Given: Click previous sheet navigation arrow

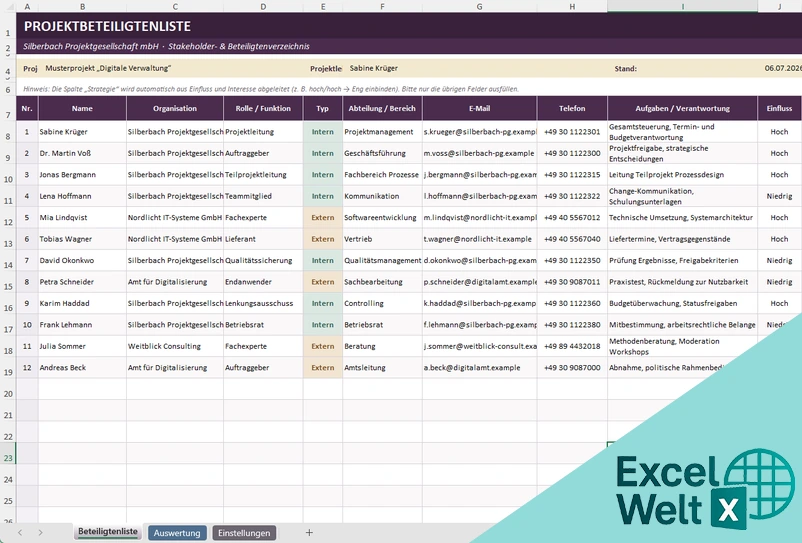Looking at the screenshot, I should (20, 533).
